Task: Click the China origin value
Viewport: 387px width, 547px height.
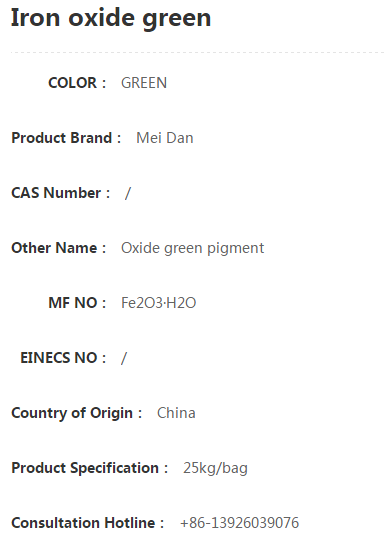Action: [x=176, y=413]
